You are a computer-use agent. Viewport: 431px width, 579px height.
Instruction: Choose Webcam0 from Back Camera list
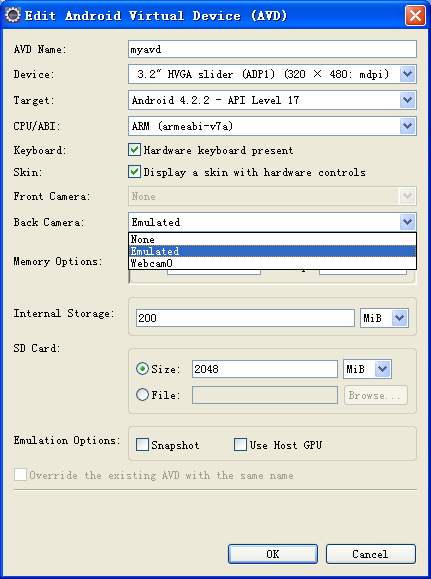(273, 263)
